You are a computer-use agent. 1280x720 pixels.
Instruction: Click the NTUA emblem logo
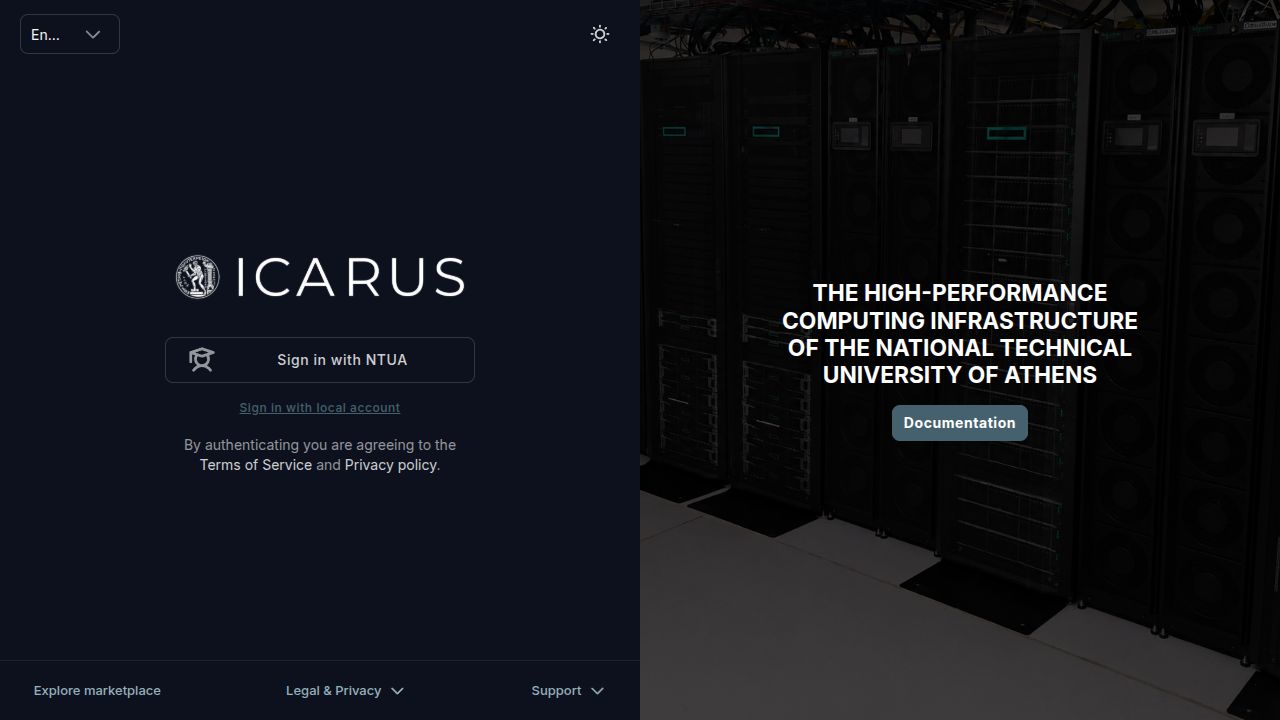click(198, 277)
